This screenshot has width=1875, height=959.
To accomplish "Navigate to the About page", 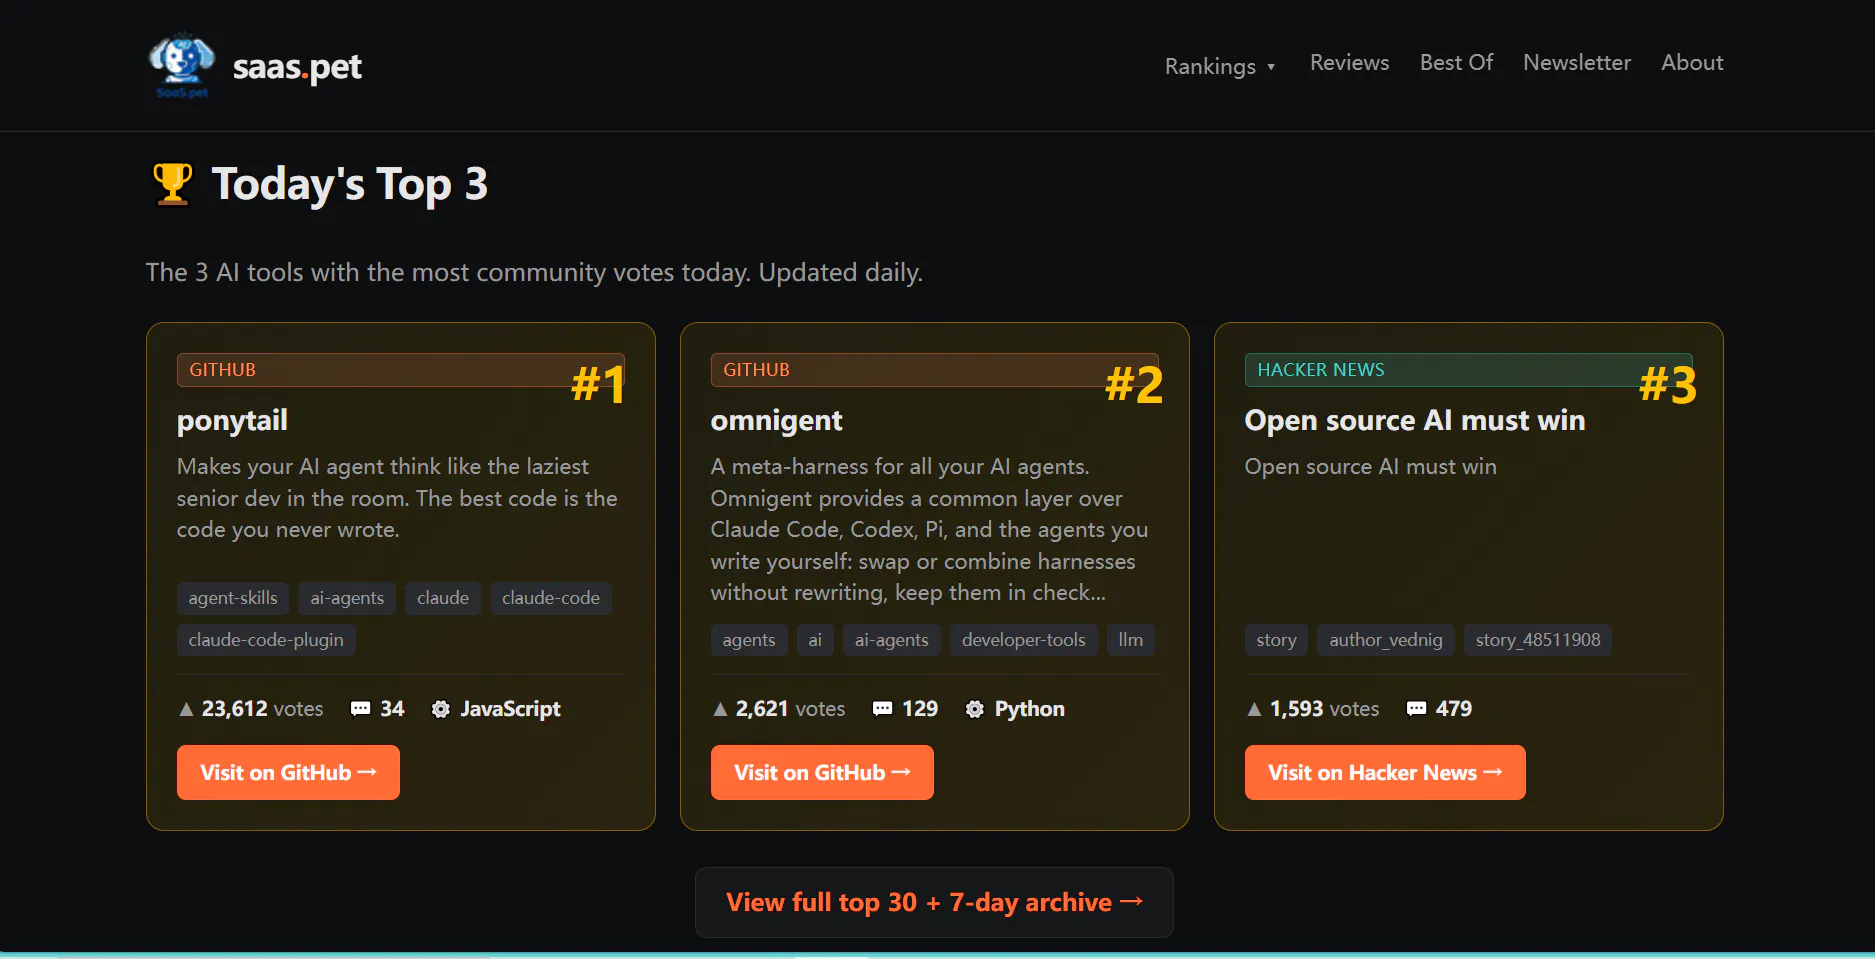I will 1692,63.
